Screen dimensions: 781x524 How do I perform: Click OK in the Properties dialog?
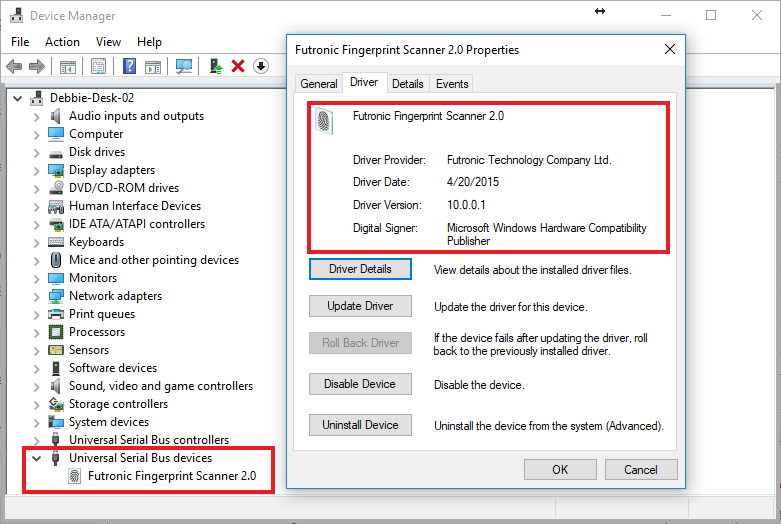click(x=560, y=470)
